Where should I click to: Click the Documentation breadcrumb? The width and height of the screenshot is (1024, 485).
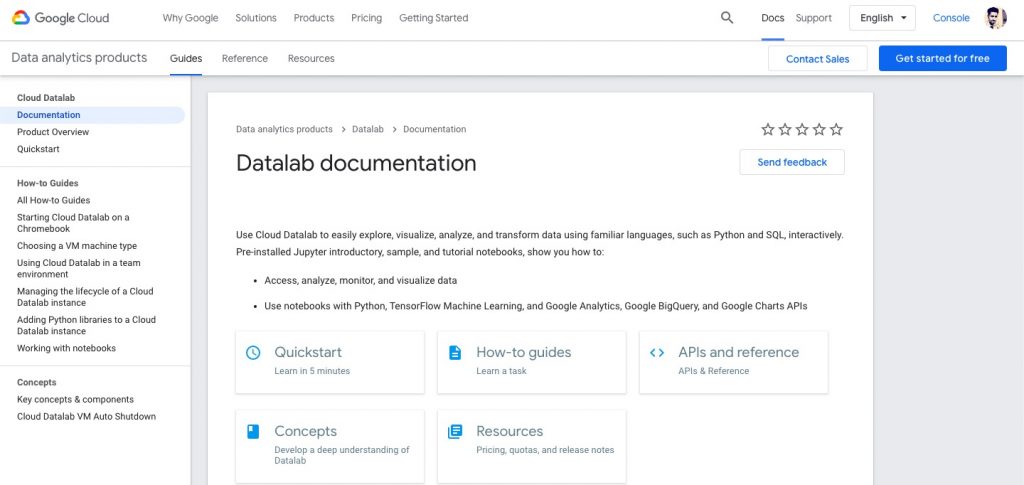coord(434,129)
